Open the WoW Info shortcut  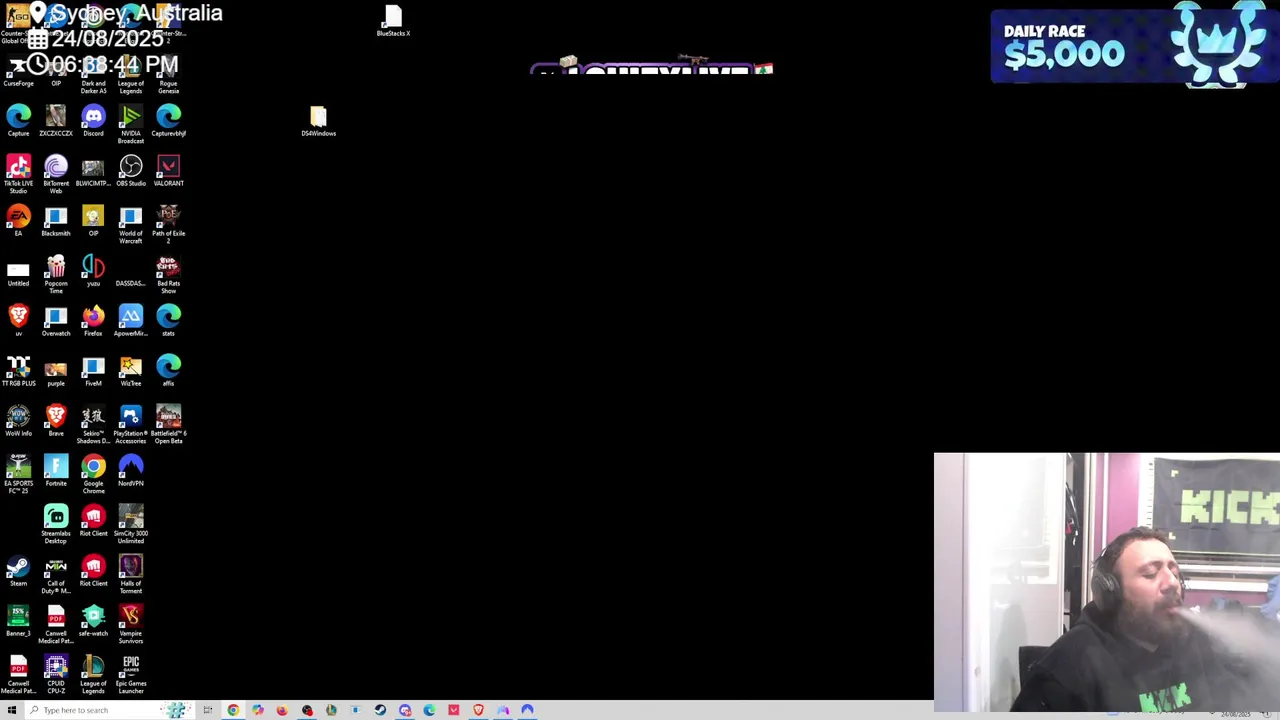(18, 419)
